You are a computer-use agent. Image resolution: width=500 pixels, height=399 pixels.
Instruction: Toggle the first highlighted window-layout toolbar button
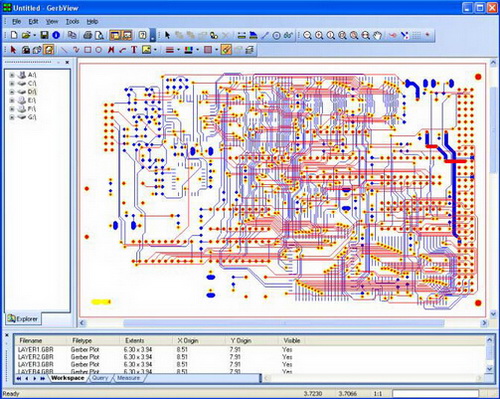pos(115,35)
